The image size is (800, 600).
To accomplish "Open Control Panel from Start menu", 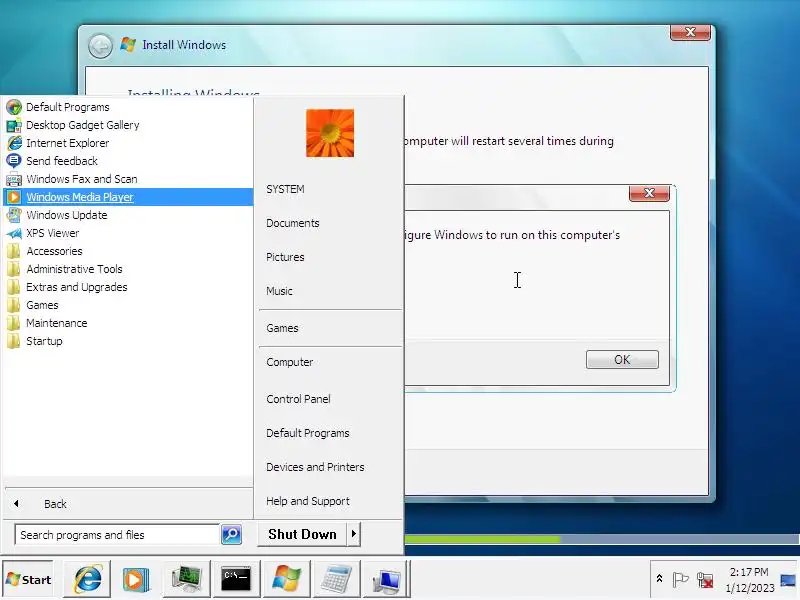I will (x=298, y=399).
